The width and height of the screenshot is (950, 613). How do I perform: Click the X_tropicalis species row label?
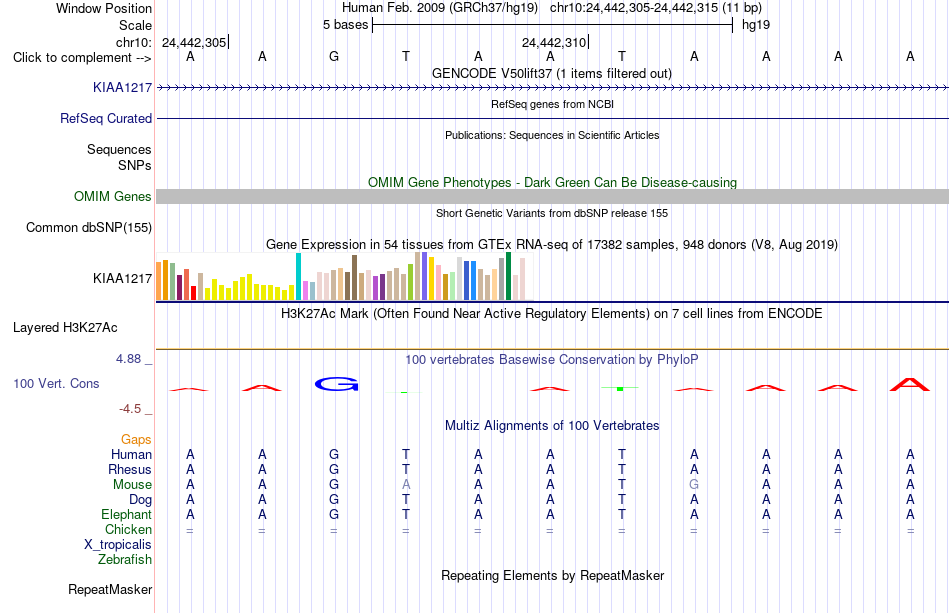(x=118, y=545)
